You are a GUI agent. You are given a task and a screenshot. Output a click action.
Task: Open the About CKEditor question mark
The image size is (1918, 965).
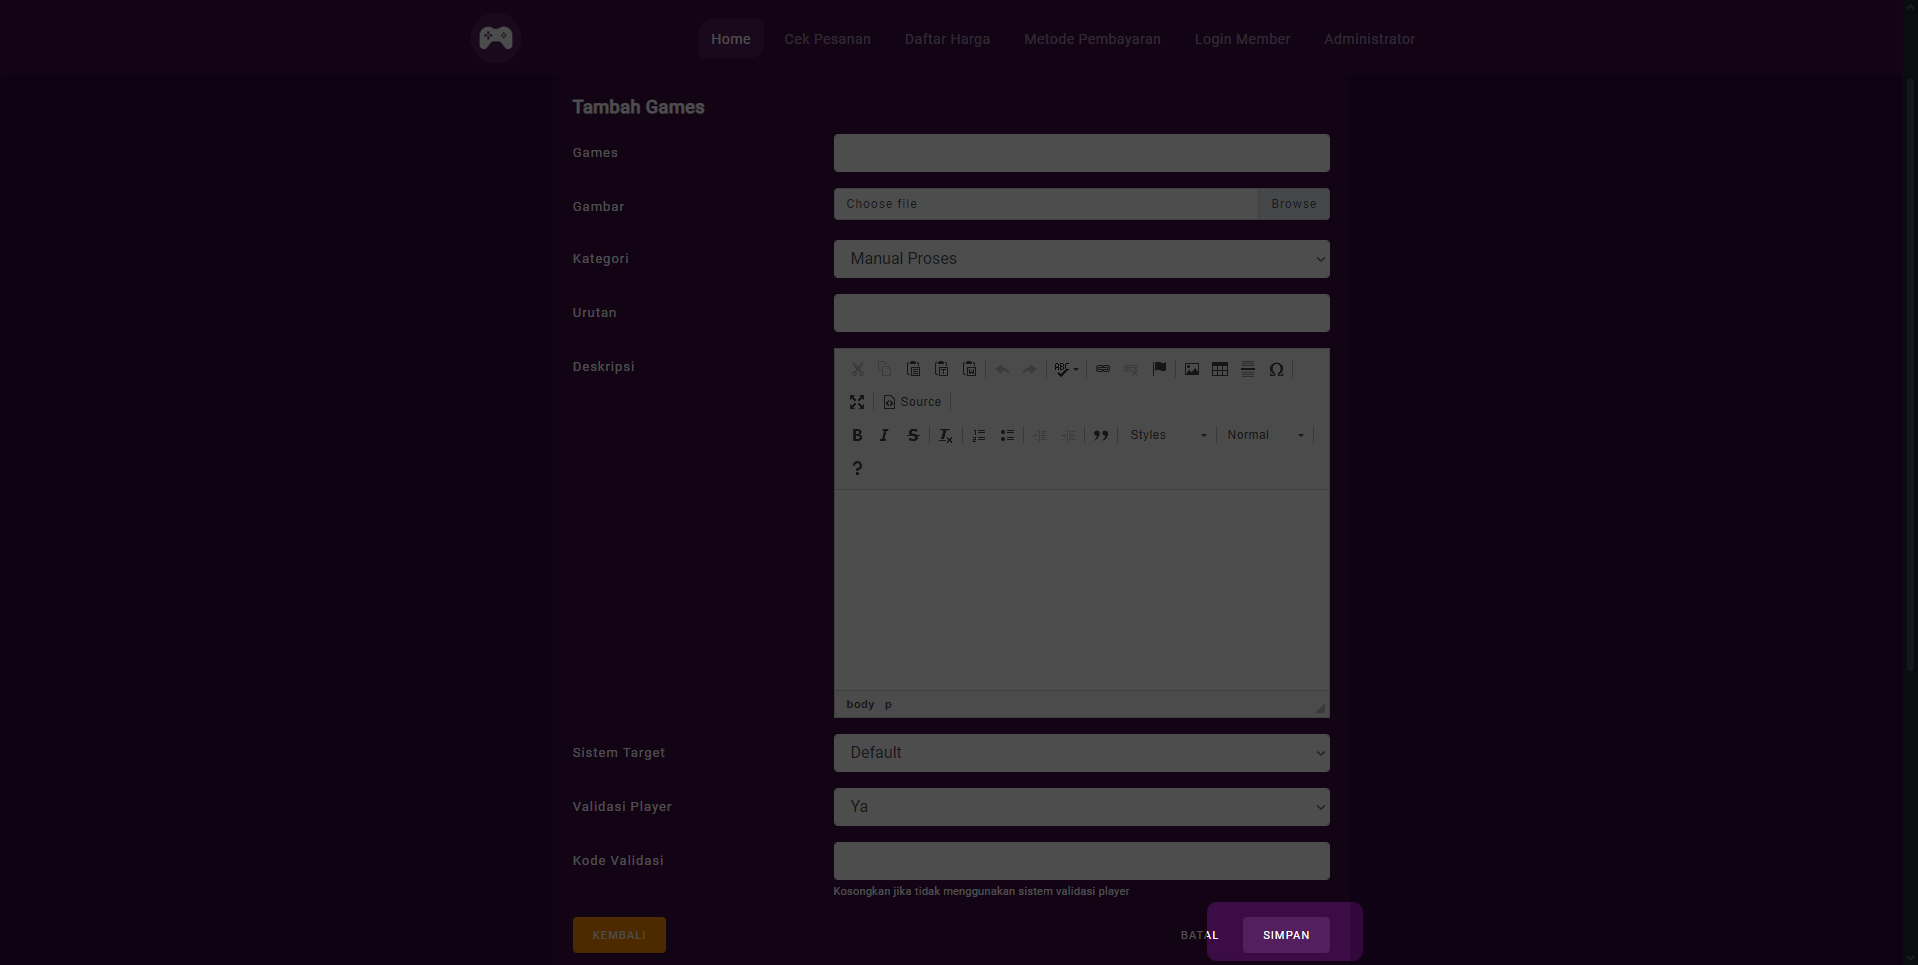click(857, 468)
